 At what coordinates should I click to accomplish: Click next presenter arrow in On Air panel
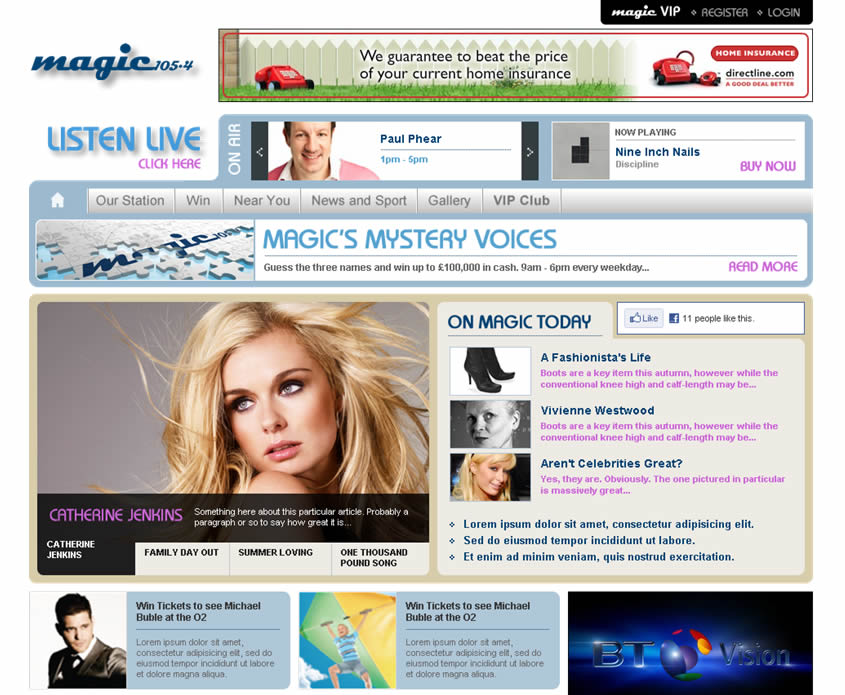click(x=530, y=152)
